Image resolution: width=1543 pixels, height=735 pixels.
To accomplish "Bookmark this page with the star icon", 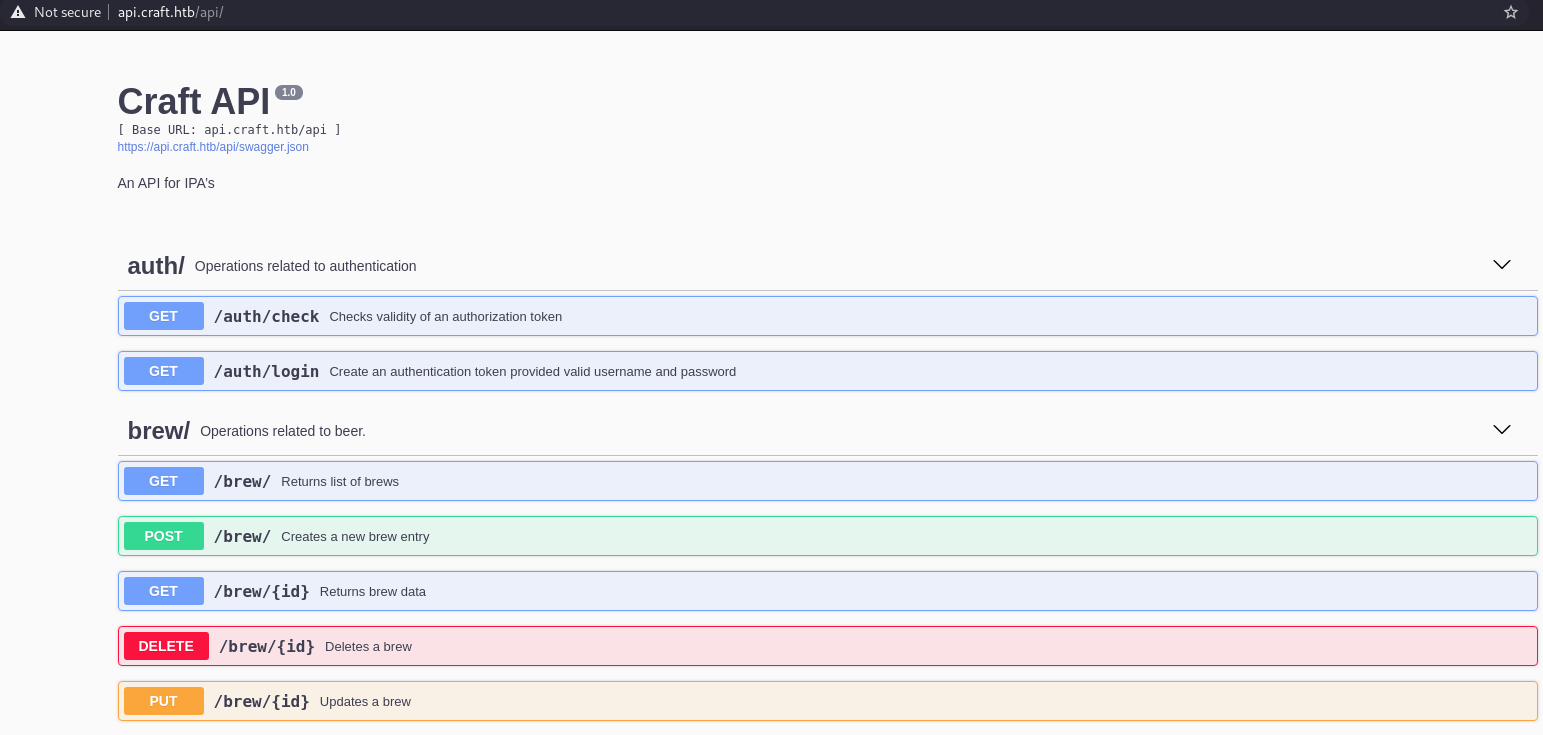I will pyautogui.click(x=1510, y=12).
